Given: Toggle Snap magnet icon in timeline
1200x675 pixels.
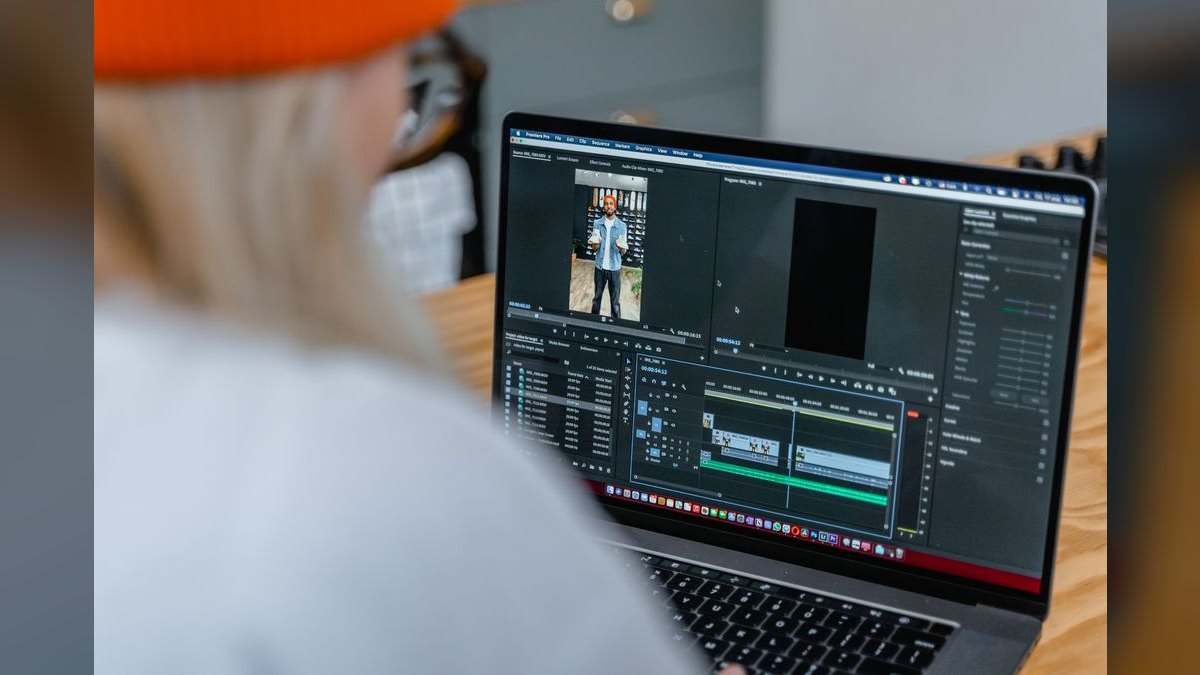Looking at the screenshot, I should point(654,381).
